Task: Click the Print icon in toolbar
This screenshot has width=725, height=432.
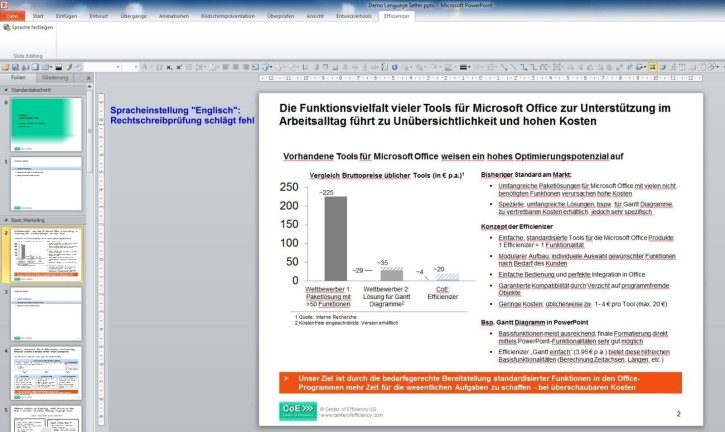Action: tap(25, 67)
